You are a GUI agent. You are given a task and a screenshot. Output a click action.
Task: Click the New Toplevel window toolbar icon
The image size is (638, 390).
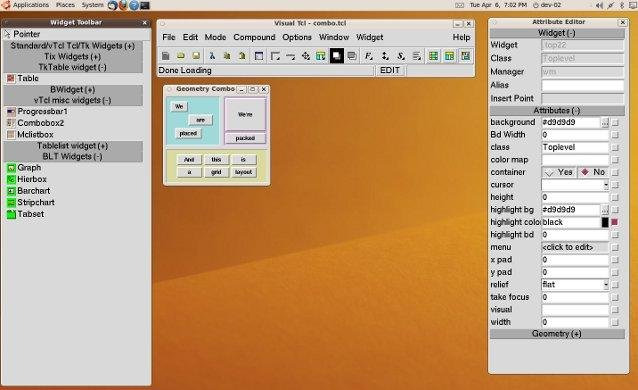point(259,56)
